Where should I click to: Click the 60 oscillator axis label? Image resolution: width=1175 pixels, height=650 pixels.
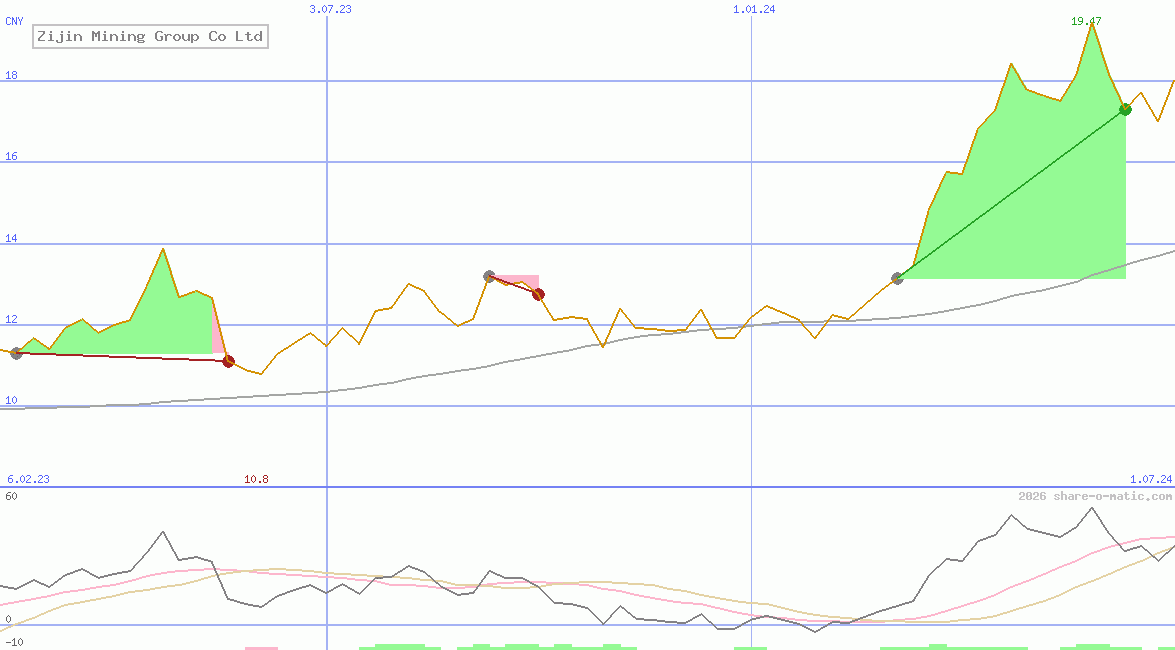11,495
